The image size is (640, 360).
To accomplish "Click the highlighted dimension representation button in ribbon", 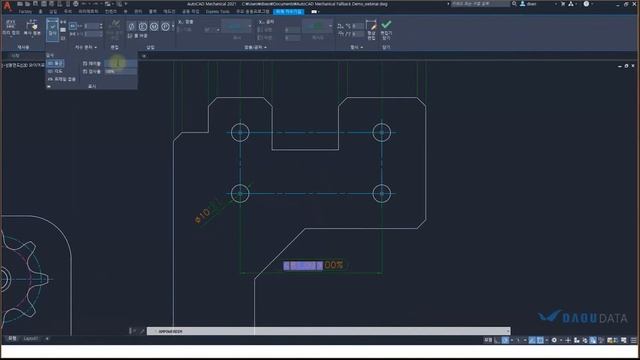I will click(52, 29).
